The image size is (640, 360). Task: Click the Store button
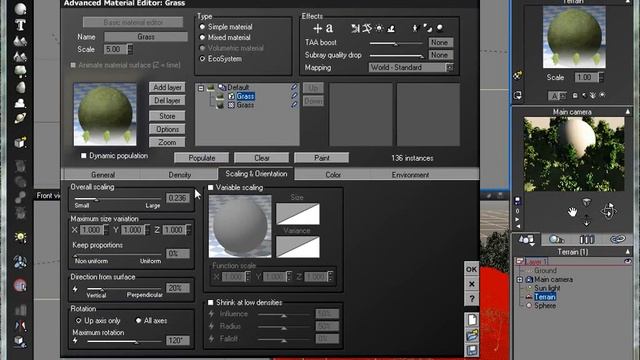pyautogui.click(x=167, y=116)
